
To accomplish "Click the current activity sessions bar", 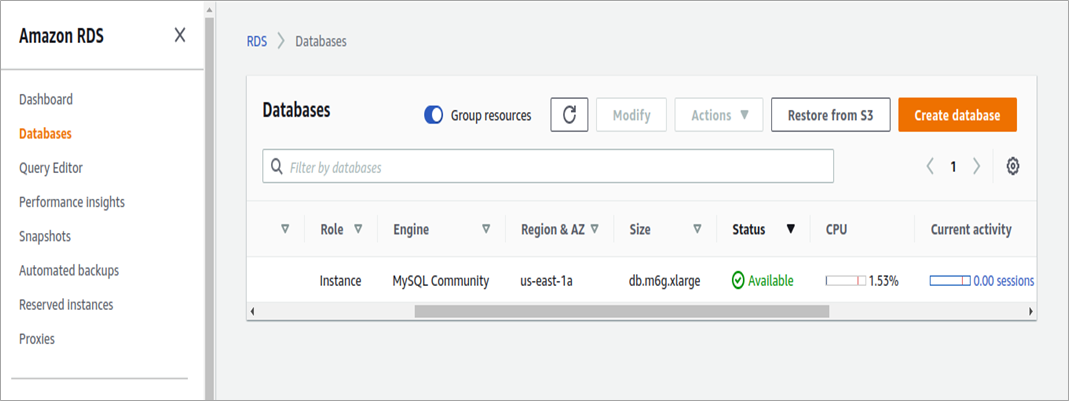I will click(x=950, y=280).
